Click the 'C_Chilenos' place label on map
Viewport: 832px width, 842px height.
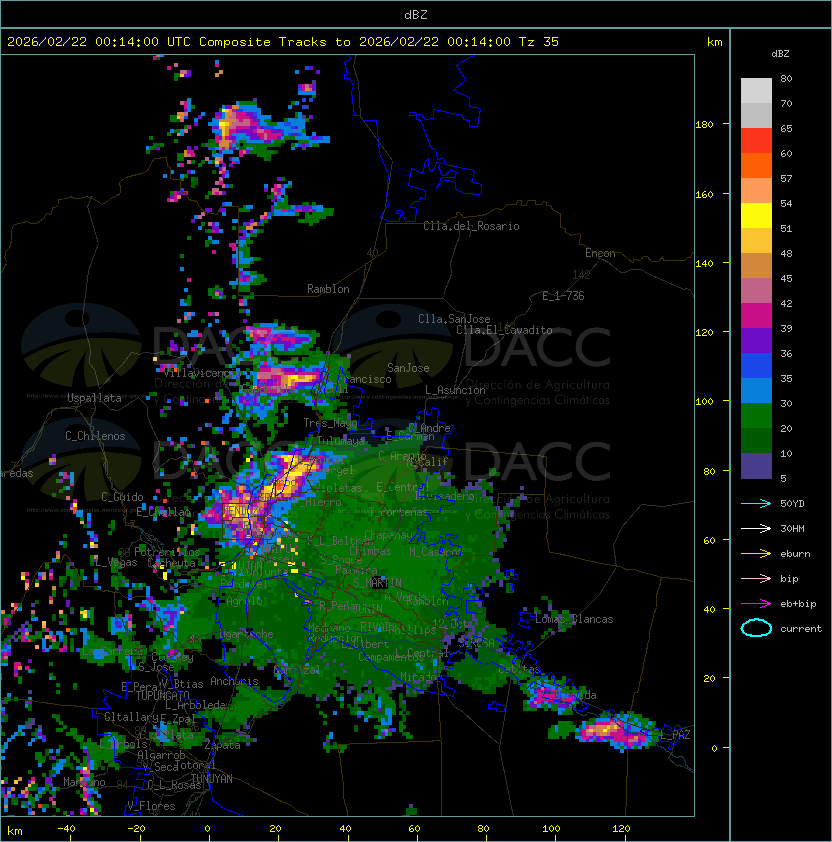click(95, 436)
